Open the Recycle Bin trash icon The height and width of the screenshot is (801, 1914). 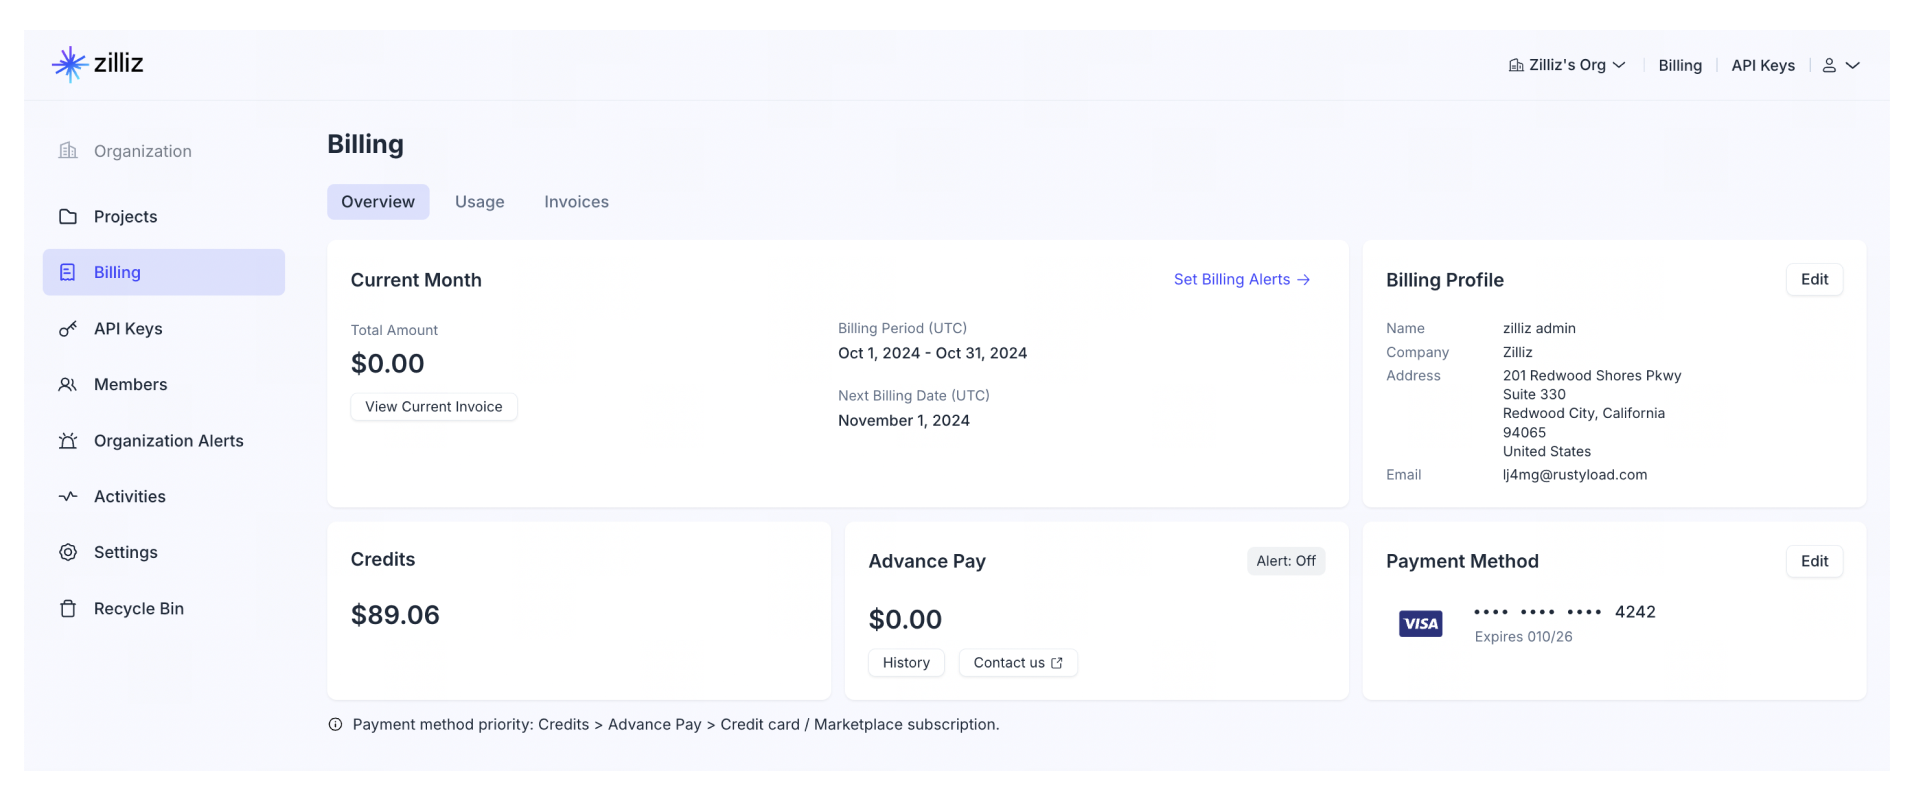[x=67, y=608]
